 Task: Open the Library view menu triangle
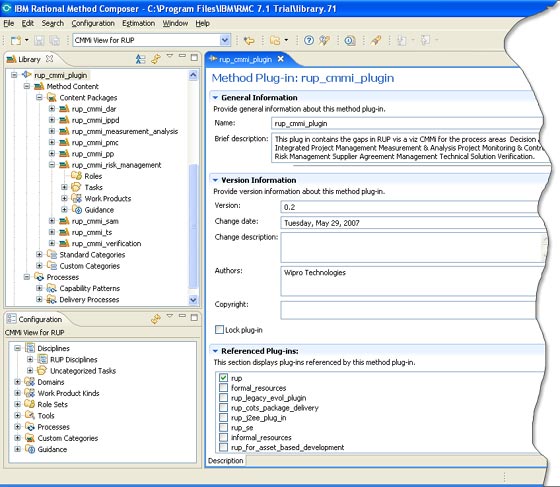pos(170,56)
